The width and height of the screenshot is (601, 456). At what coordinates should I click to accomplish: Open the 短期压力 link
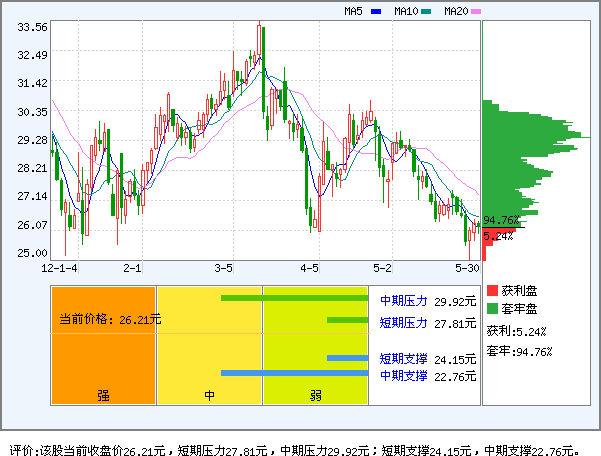click(403, 323)
